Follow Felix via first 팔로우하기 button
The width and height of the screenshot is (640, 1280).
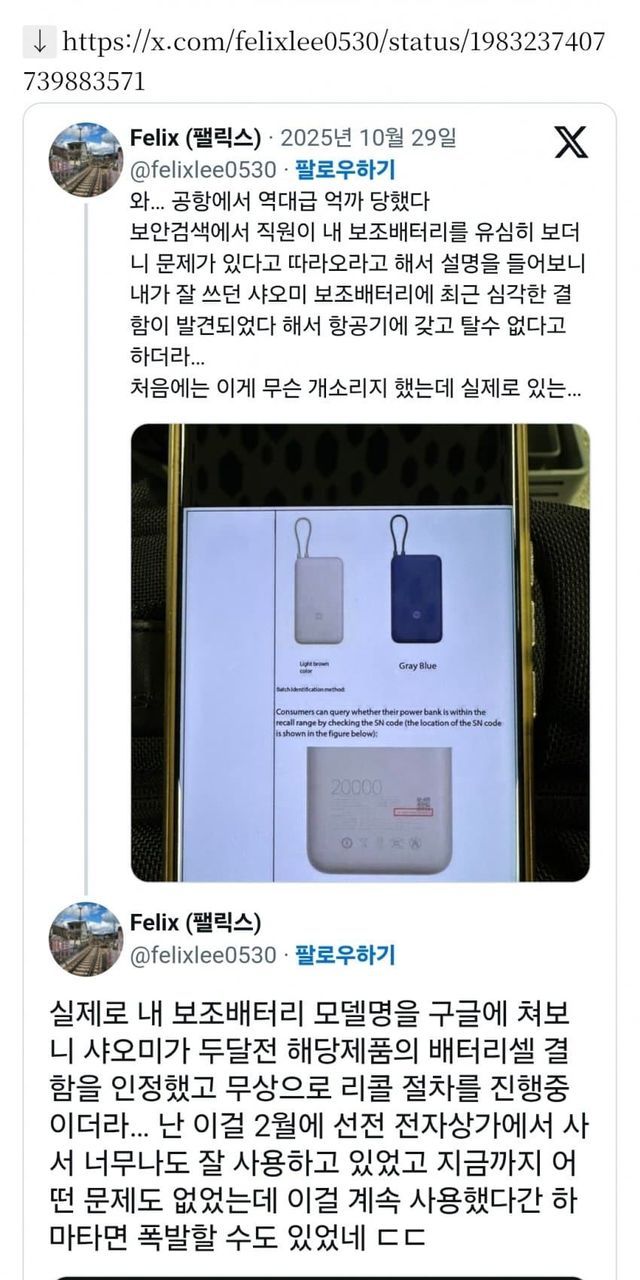[x=345, y=168]
